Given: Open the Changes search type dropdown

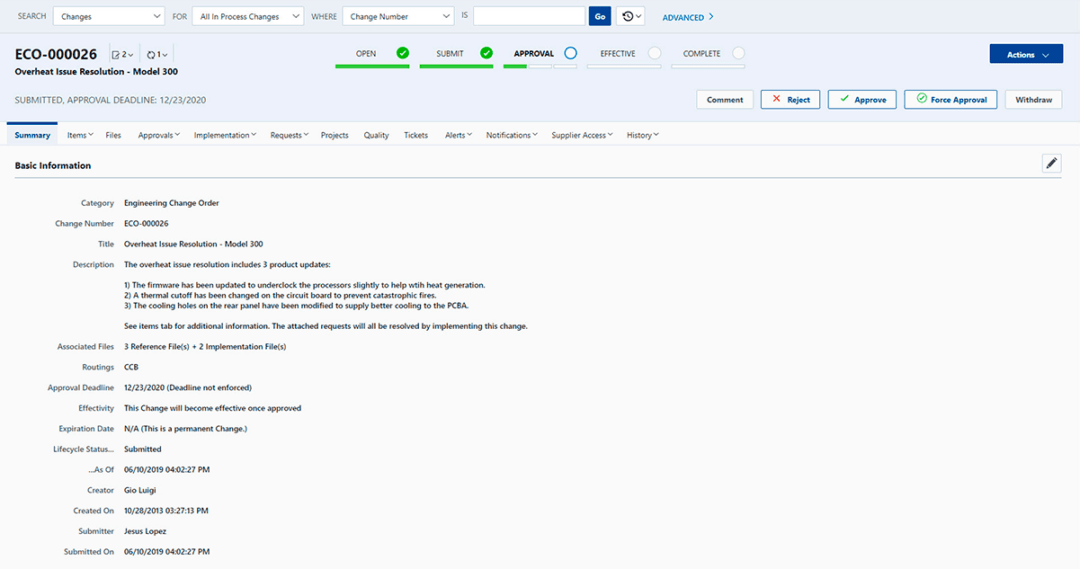Looking at the screenshot, I should (x=109, y=17).
